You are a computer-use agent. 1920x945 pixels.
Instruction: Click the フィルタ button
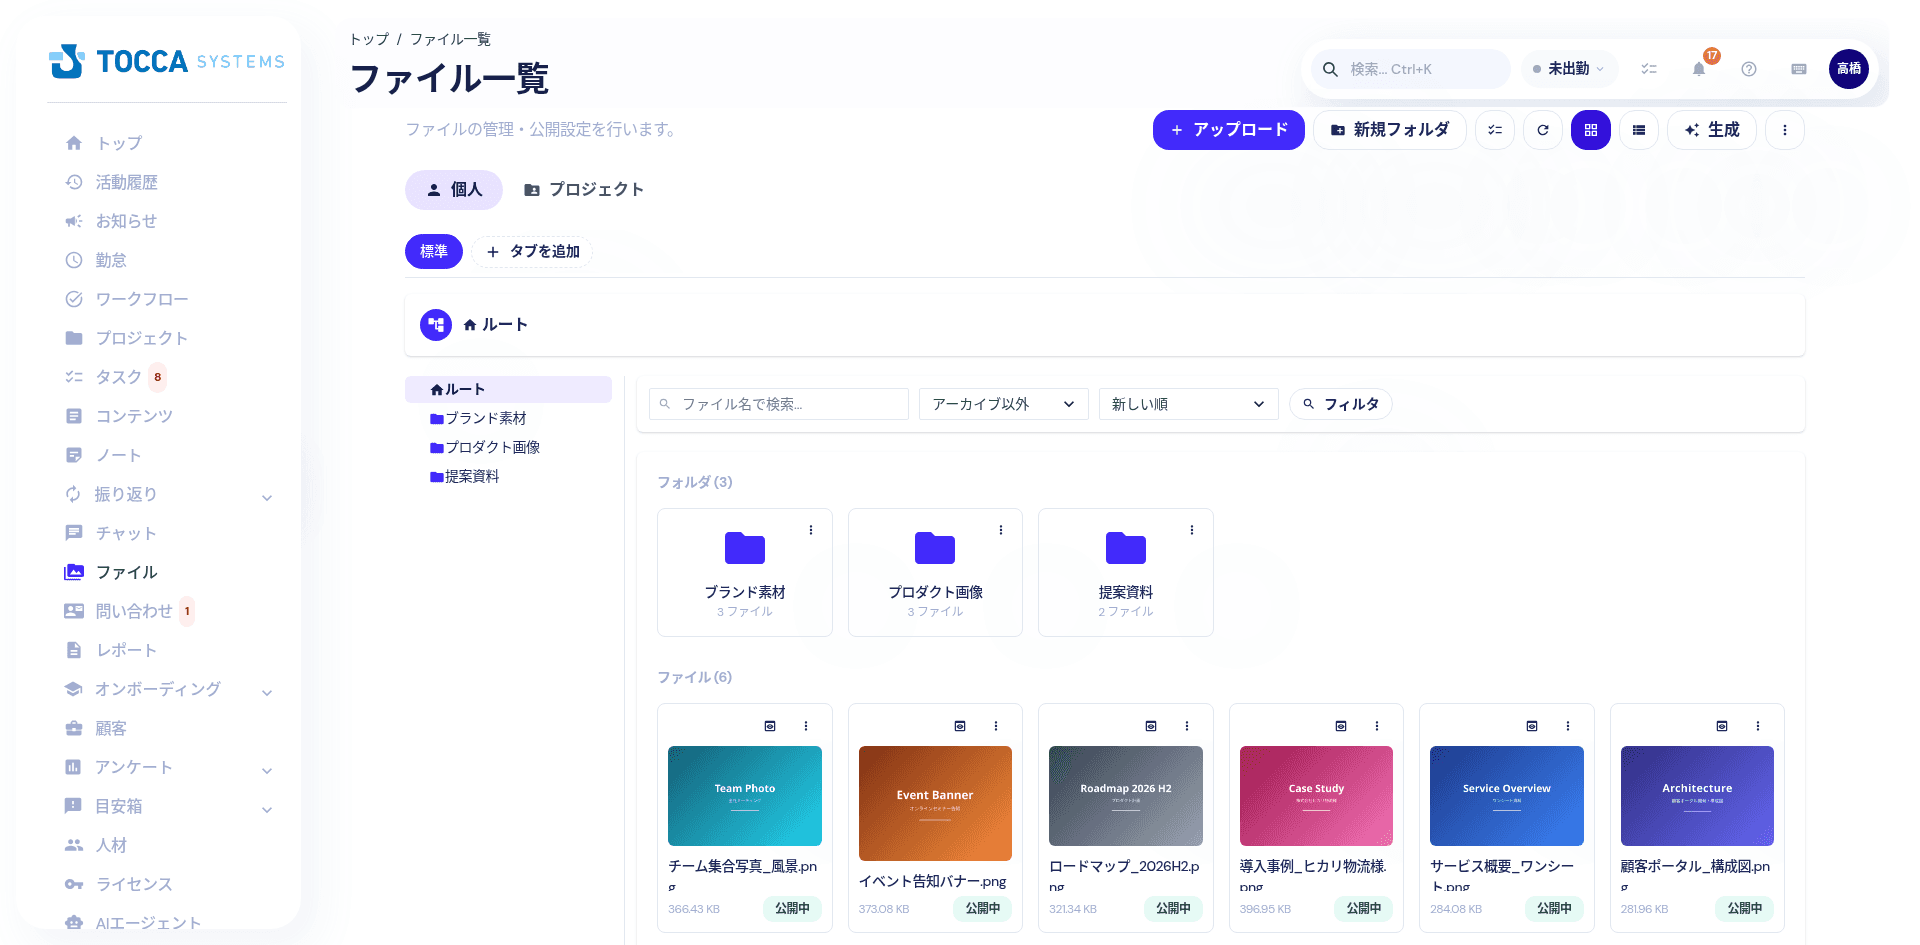(1341, 404)
